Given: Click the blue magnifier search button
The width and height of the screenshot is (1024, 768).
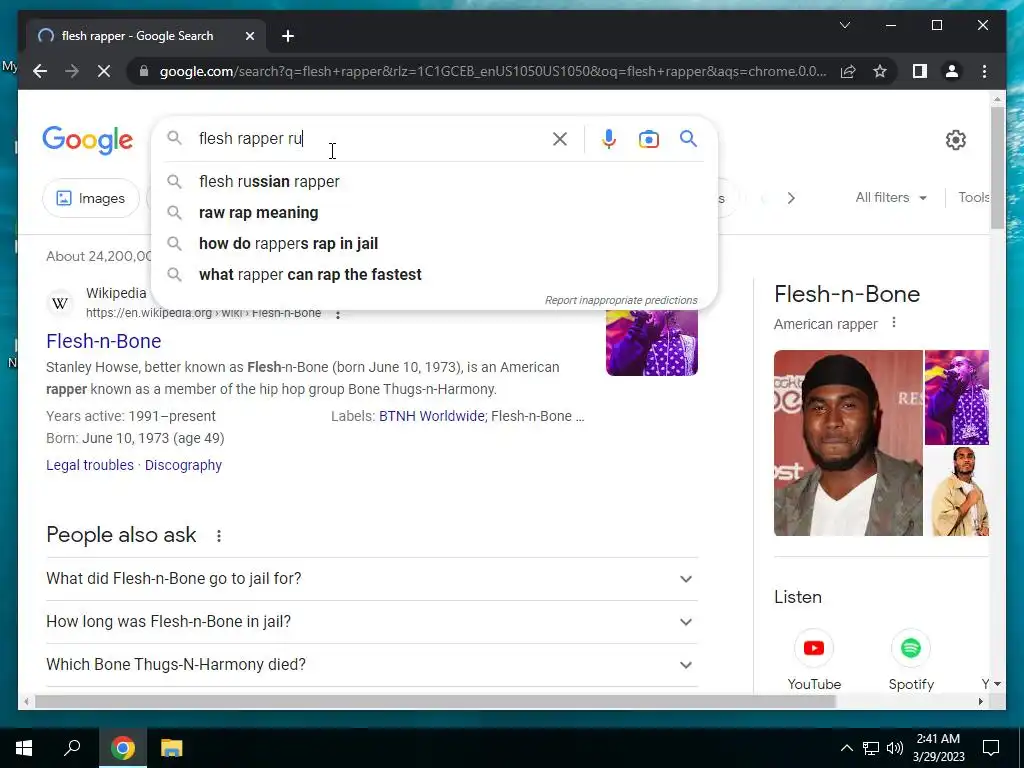Looking at the screenshot, I should (x=688, y=138).
